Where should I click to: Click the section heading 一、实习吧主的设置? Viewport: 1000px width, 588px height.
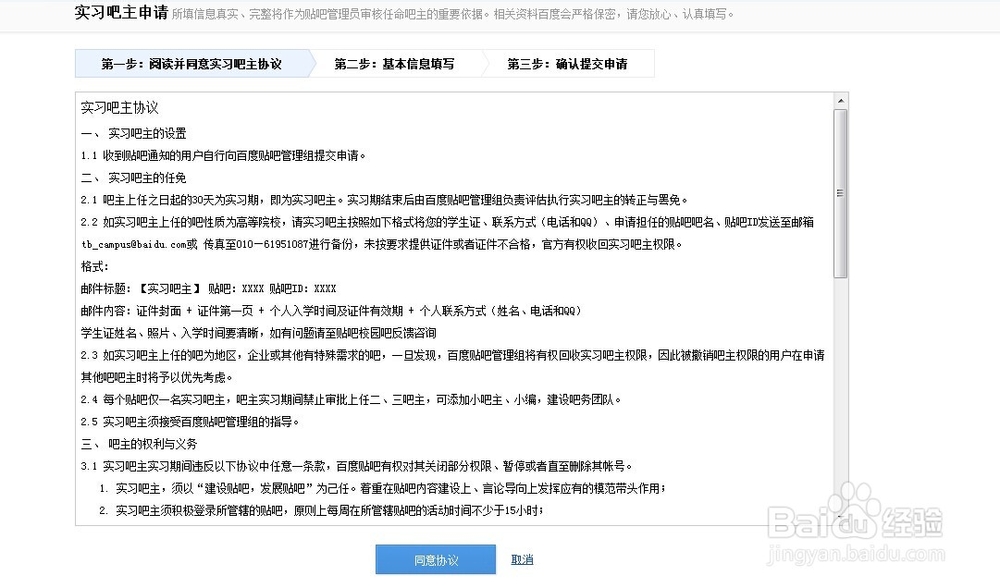tap(133, 133)
